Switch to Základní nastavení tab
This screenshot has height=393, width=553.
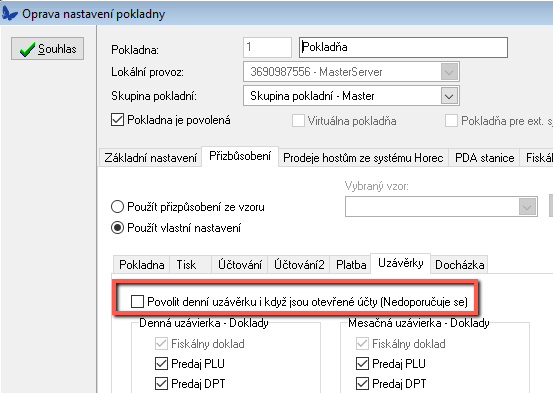pyautogui.click(x=151, y=158)
